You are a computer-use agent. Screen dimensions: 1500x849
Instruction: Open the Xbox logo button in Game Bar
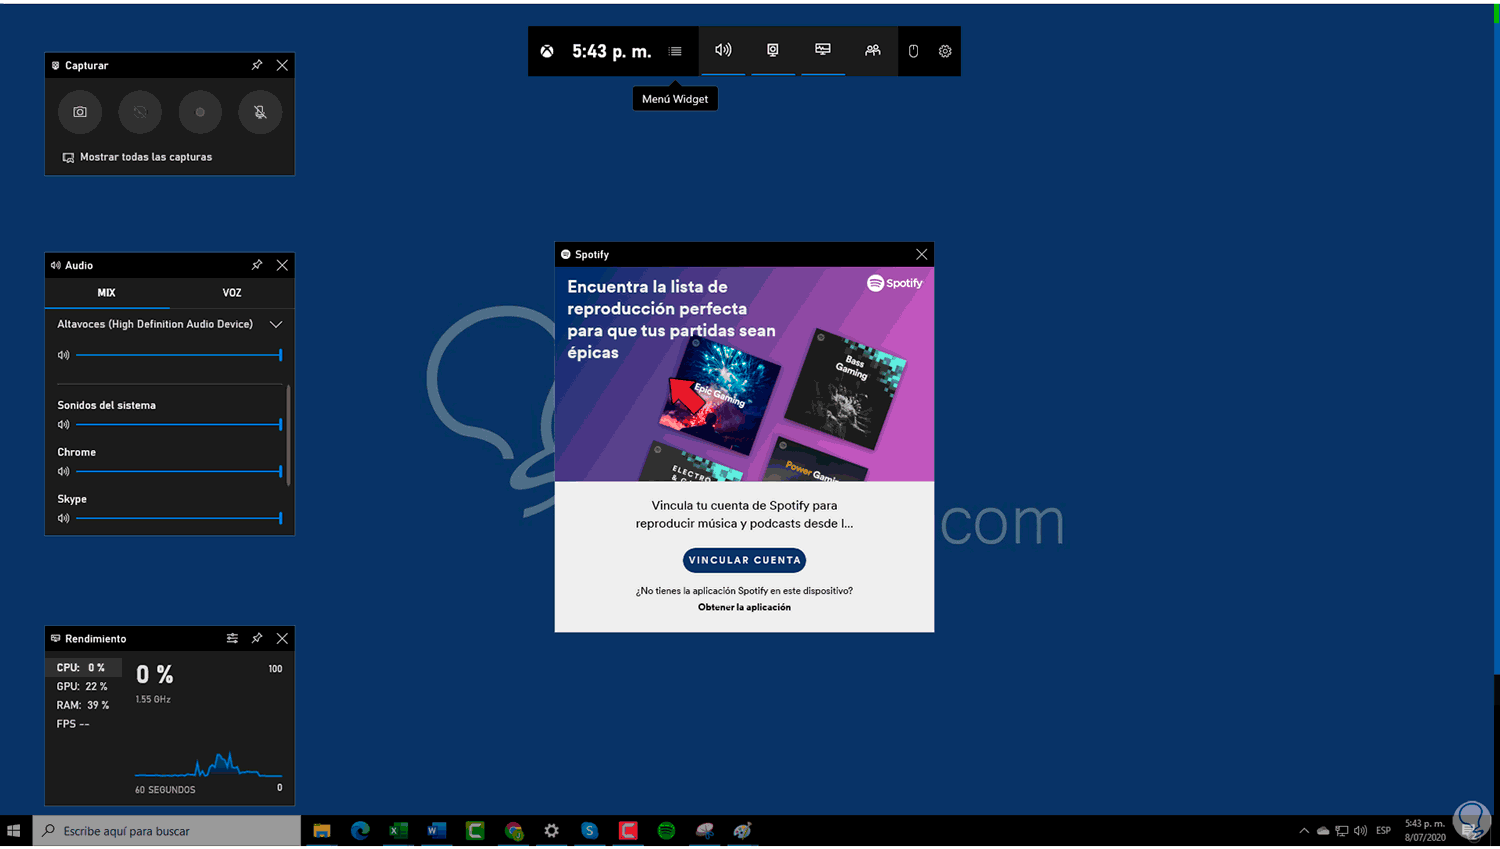click(x=547, y=51)
